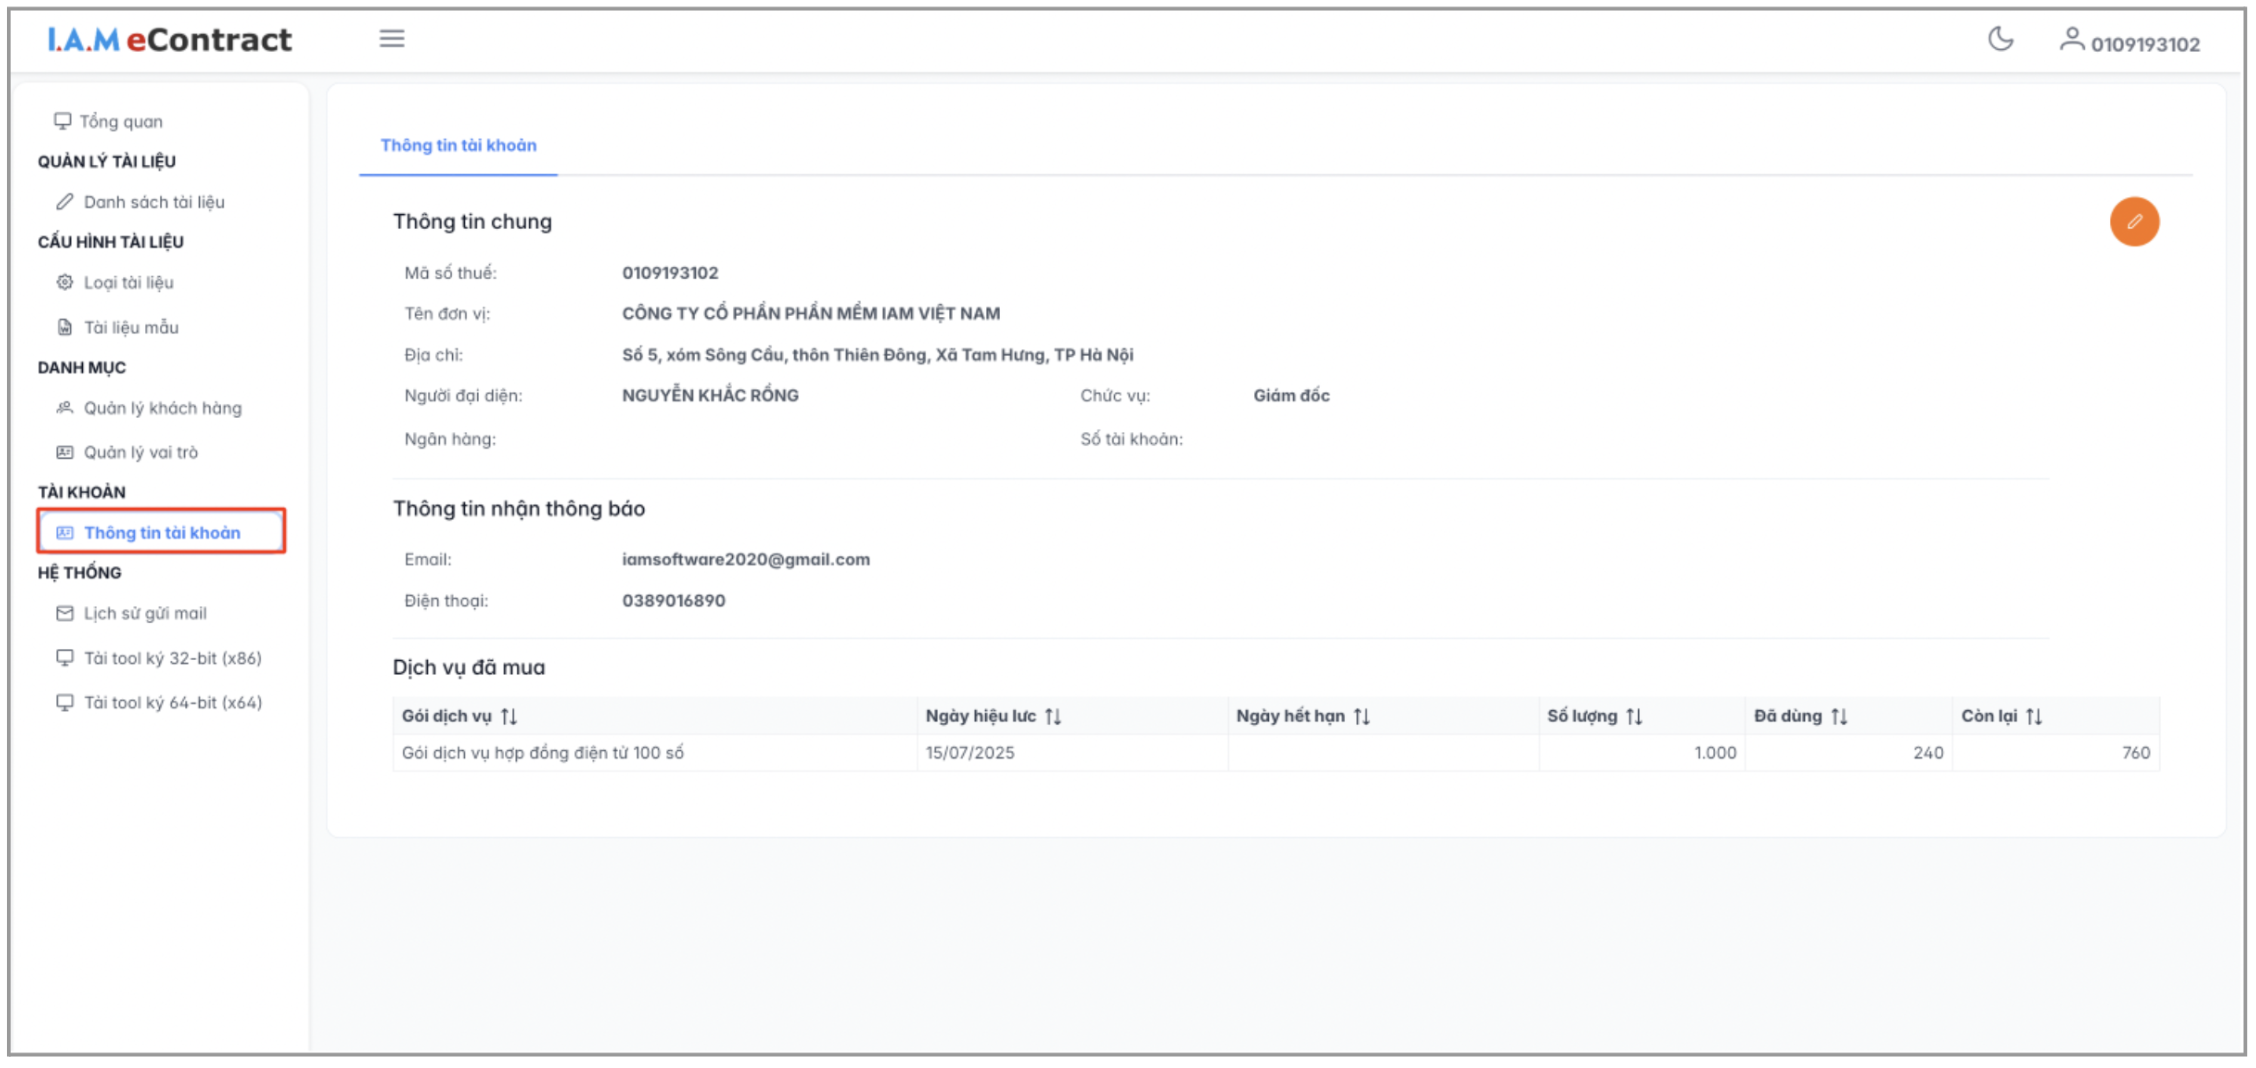
Task: Click the orange edit pencil button
Action: point(2133,222)
